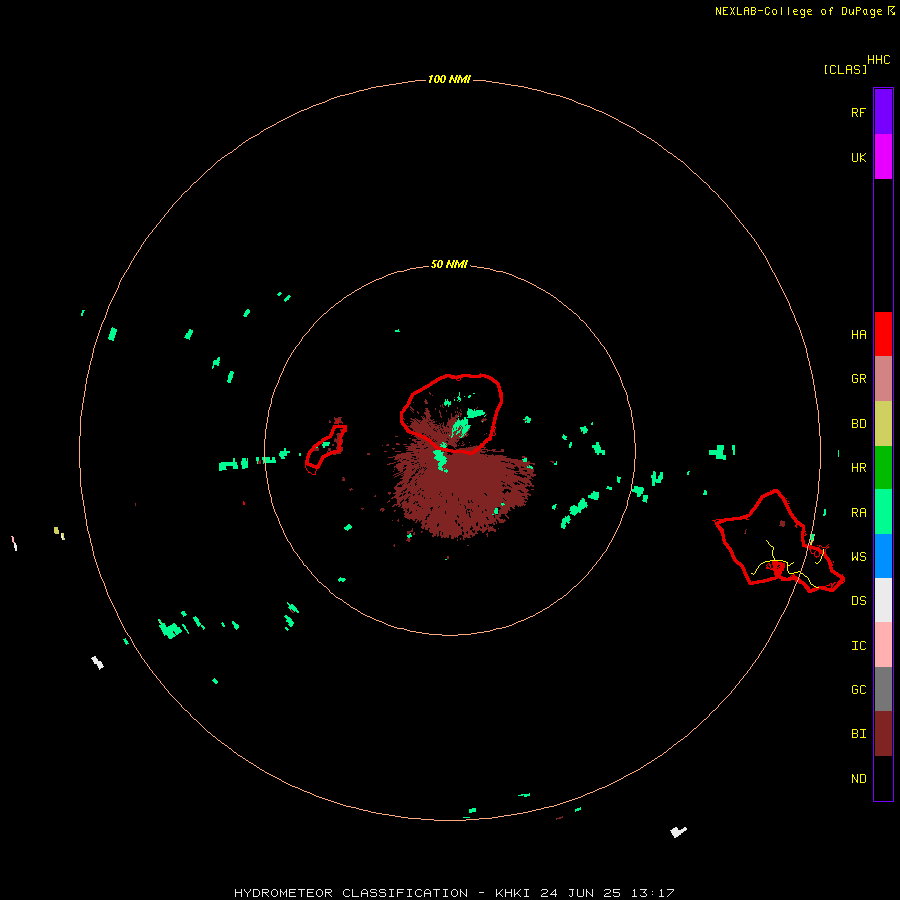Click the DS legend label
The image size is (900, 900).
(858, 600)
